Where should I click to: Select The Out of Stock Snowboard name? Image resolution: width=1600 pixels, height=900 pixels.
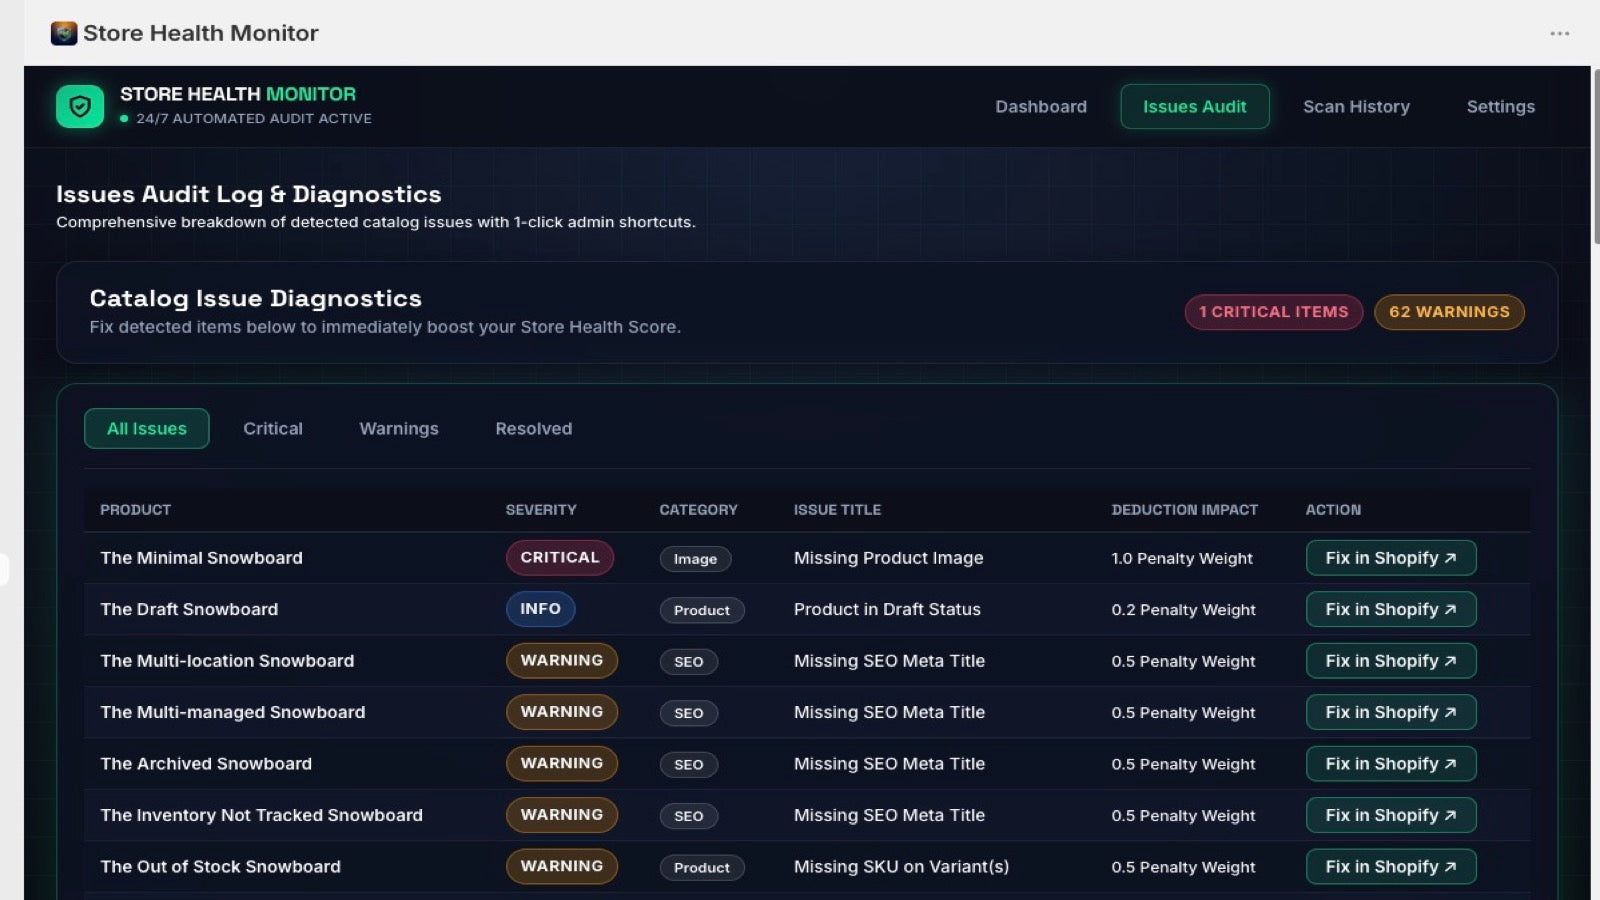point(220,867)
